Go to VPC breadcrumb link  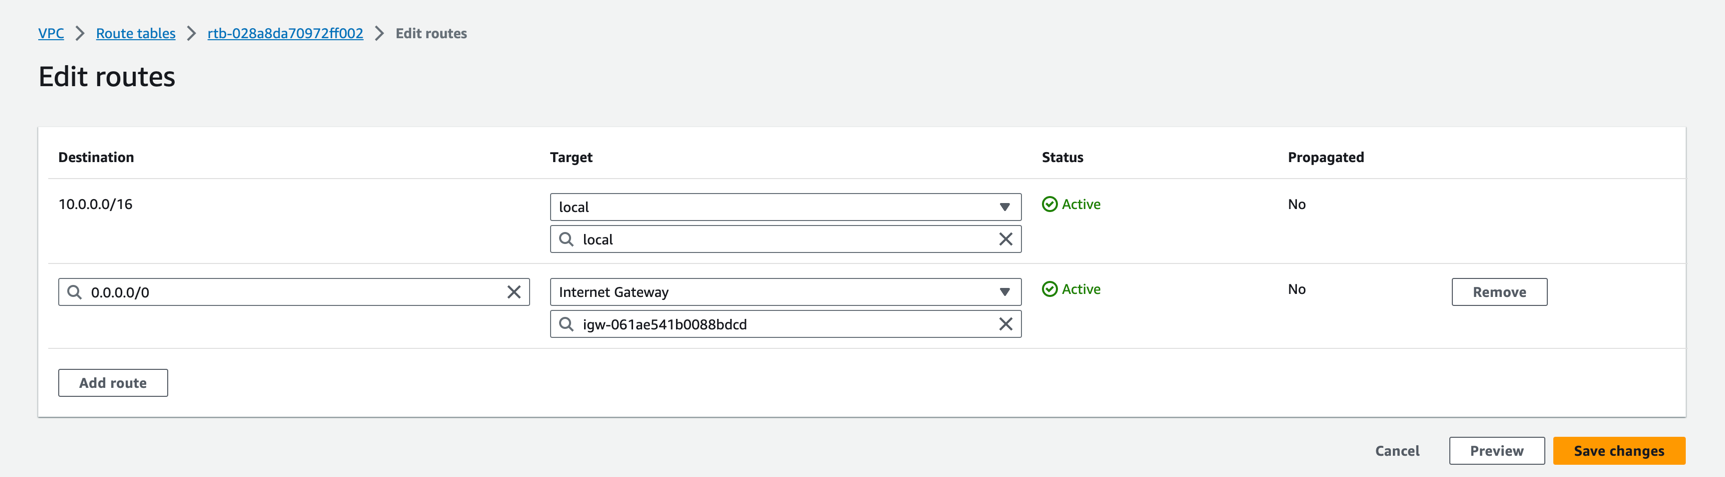click(x=51, y=33)
